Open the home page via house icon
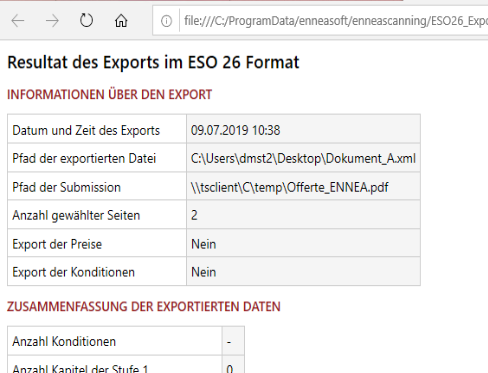The image size is (488, 373). [121, 21]
